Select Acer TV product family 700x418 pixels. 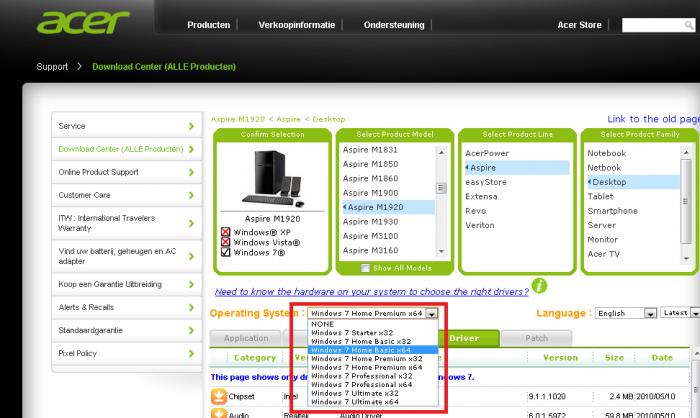[603, 254]
